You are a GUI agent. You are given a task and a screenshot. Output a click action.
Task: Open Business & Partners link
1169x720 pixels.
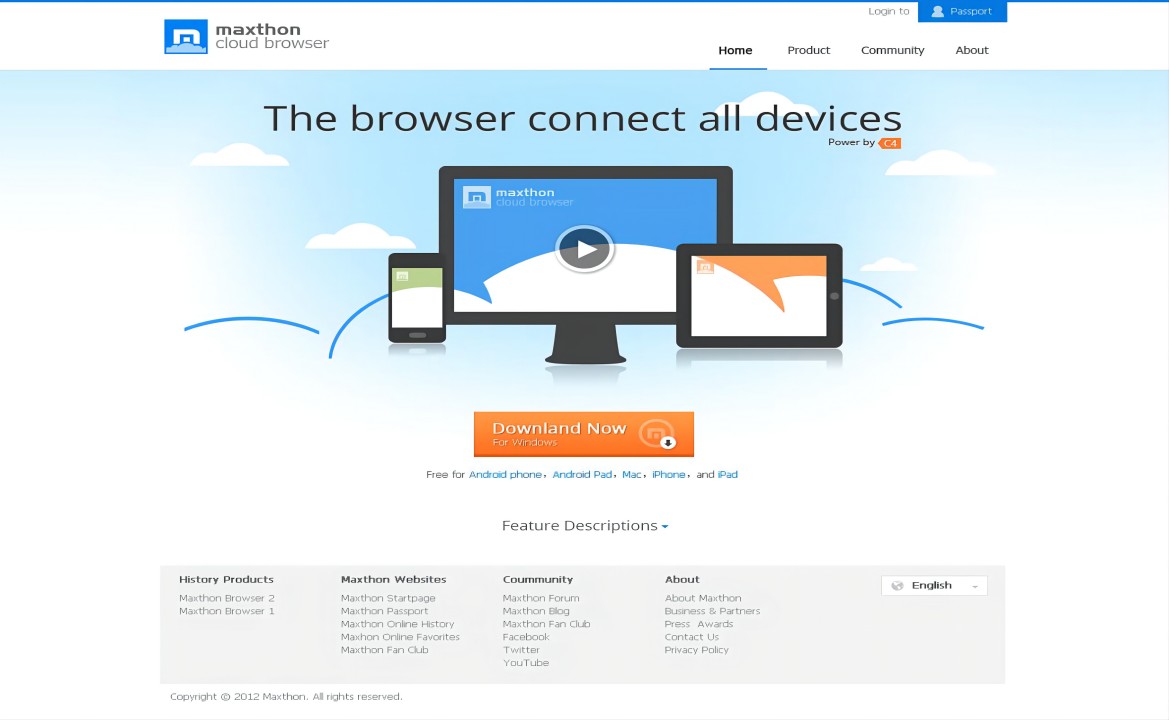pyautogui.click(x=713, y=611)
